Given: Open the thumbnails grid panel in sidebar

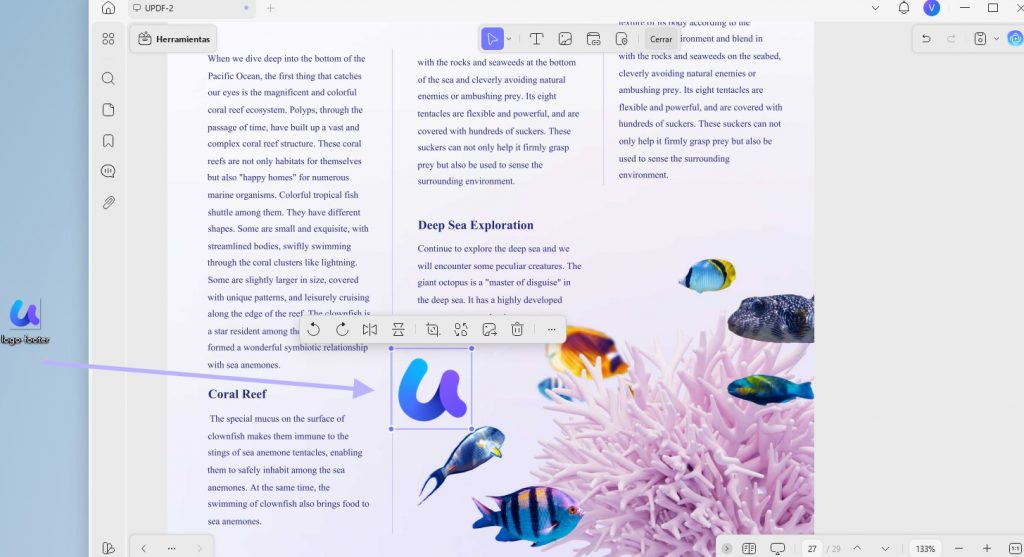Looking at the screenshot, I should click(108, 39).
